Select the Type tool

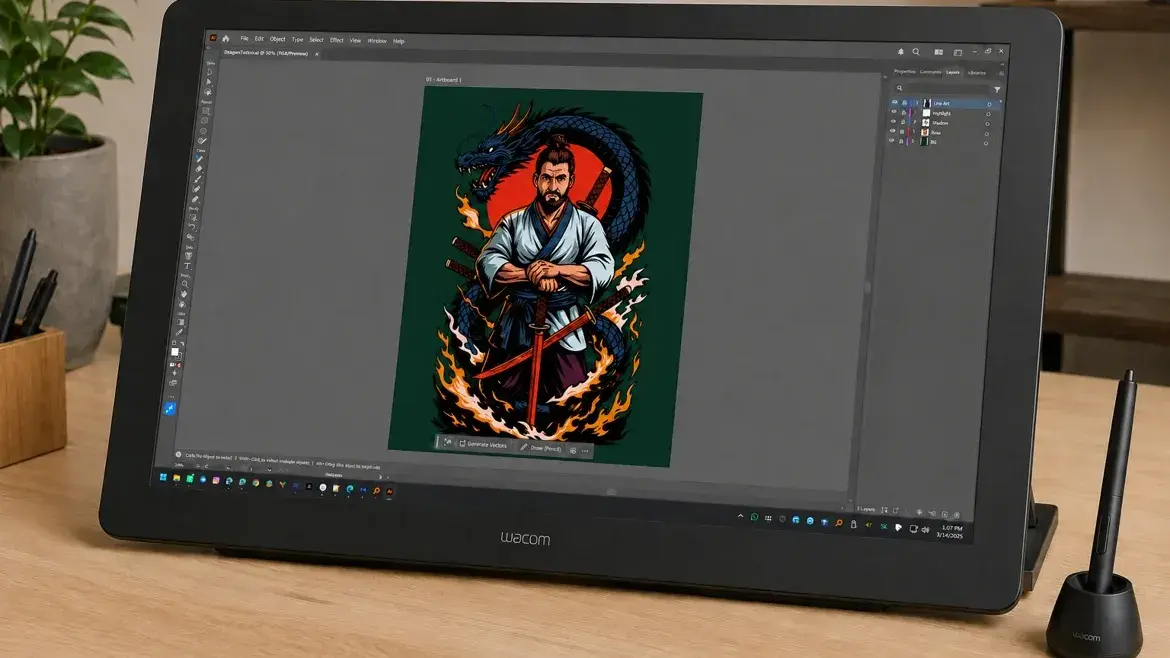(188, 266)
